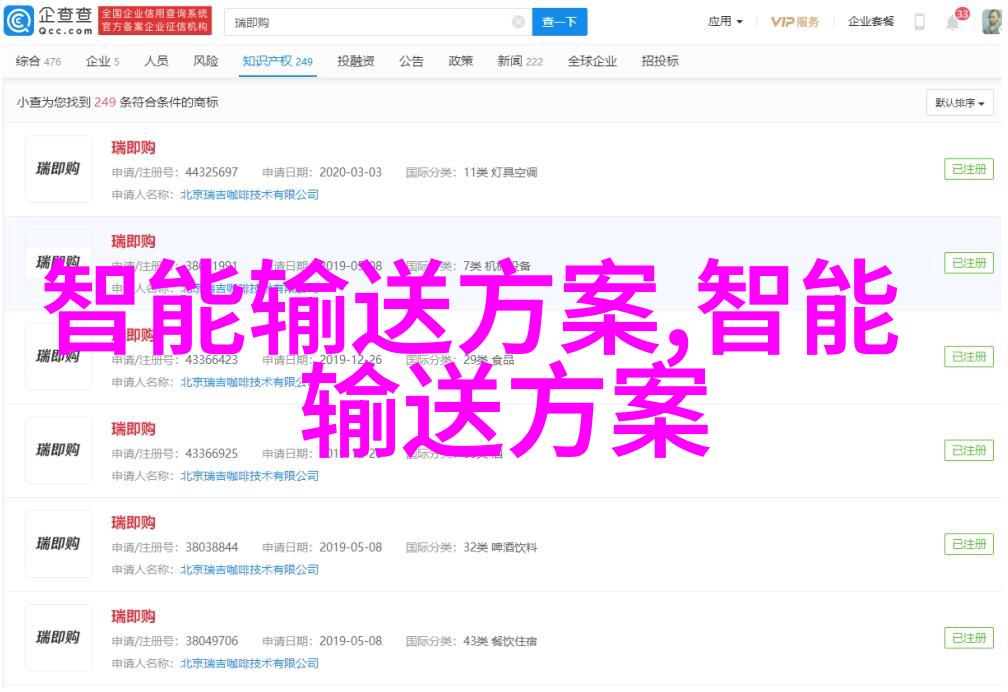Viewport: 1008px width, 692px height.
Task: Open trademark thumbnail for registration 38038844
Action: pyautogui.click(x=58, y=544)
